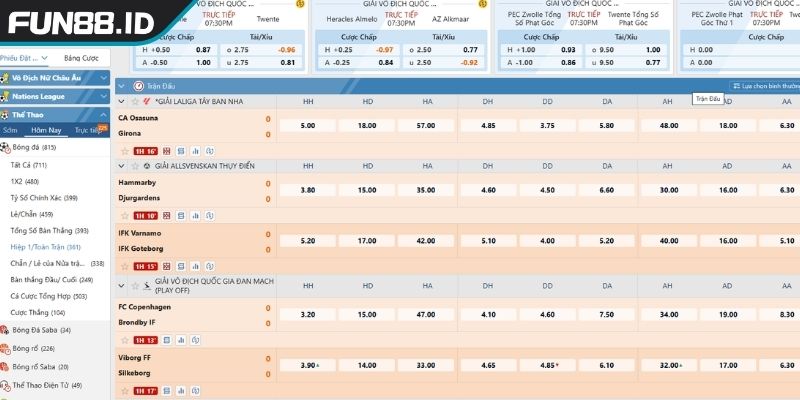Click the clock icon beside Trận Đấu
The image size is (800, 400).
[137, 86]
